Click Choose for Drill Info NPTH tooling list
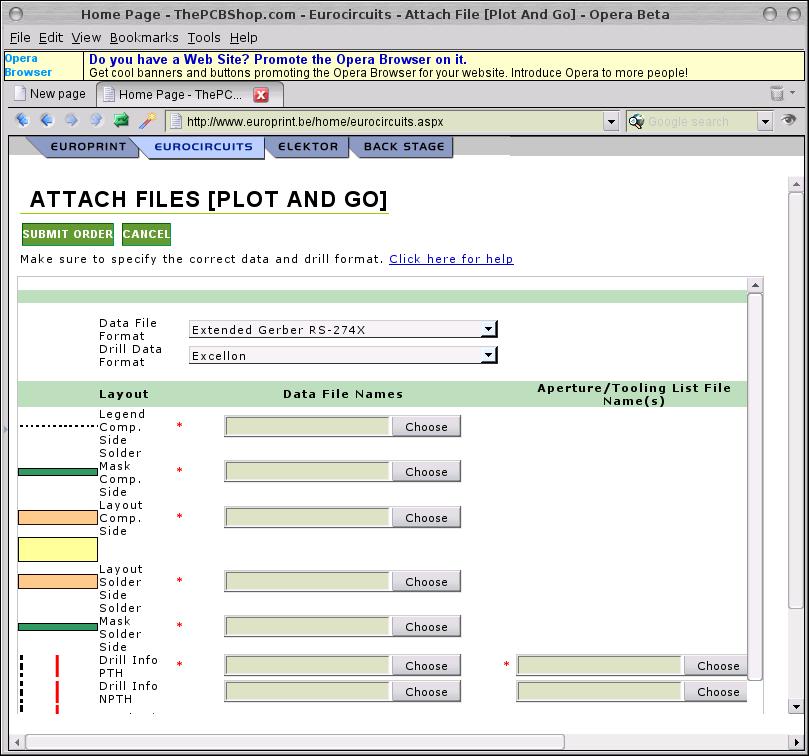809x756 pixels. 717,691
